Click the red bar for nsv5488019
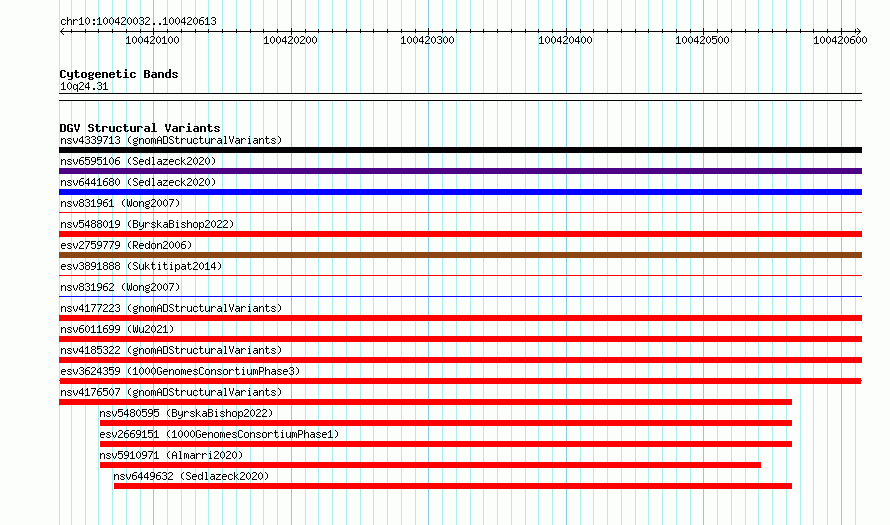 point(460,234)
